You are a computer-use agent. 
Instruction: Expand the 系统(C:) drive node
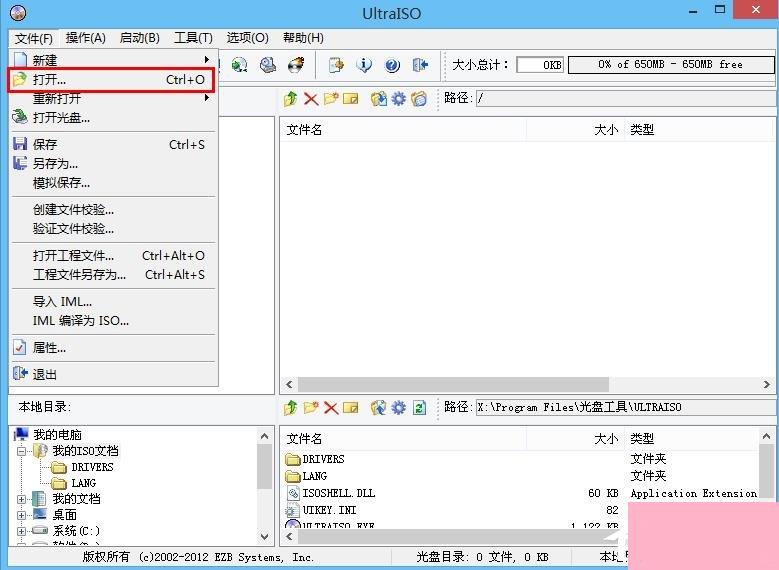coord(21,531)
